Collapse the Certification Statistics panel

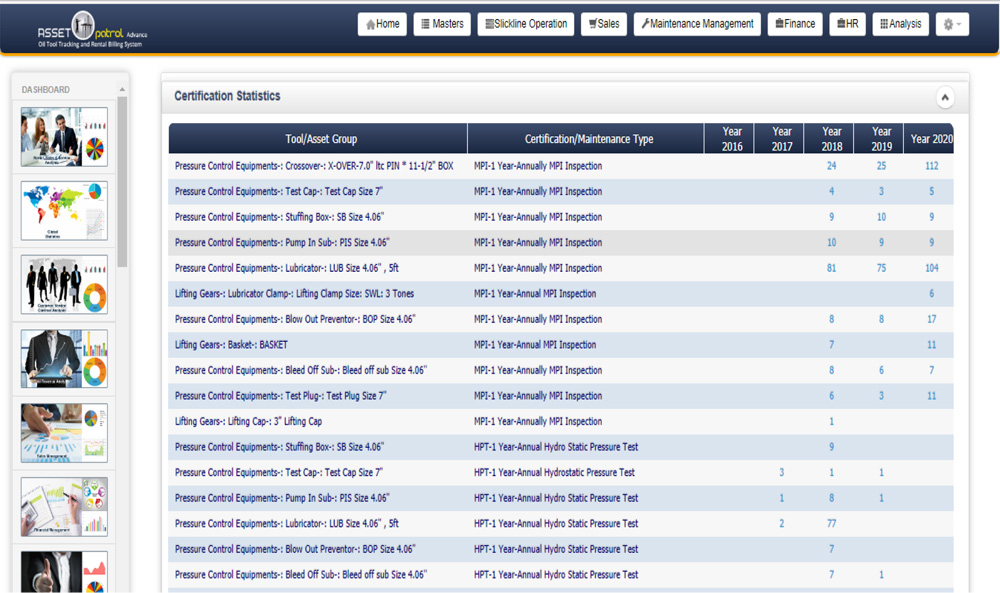(944, 97)
